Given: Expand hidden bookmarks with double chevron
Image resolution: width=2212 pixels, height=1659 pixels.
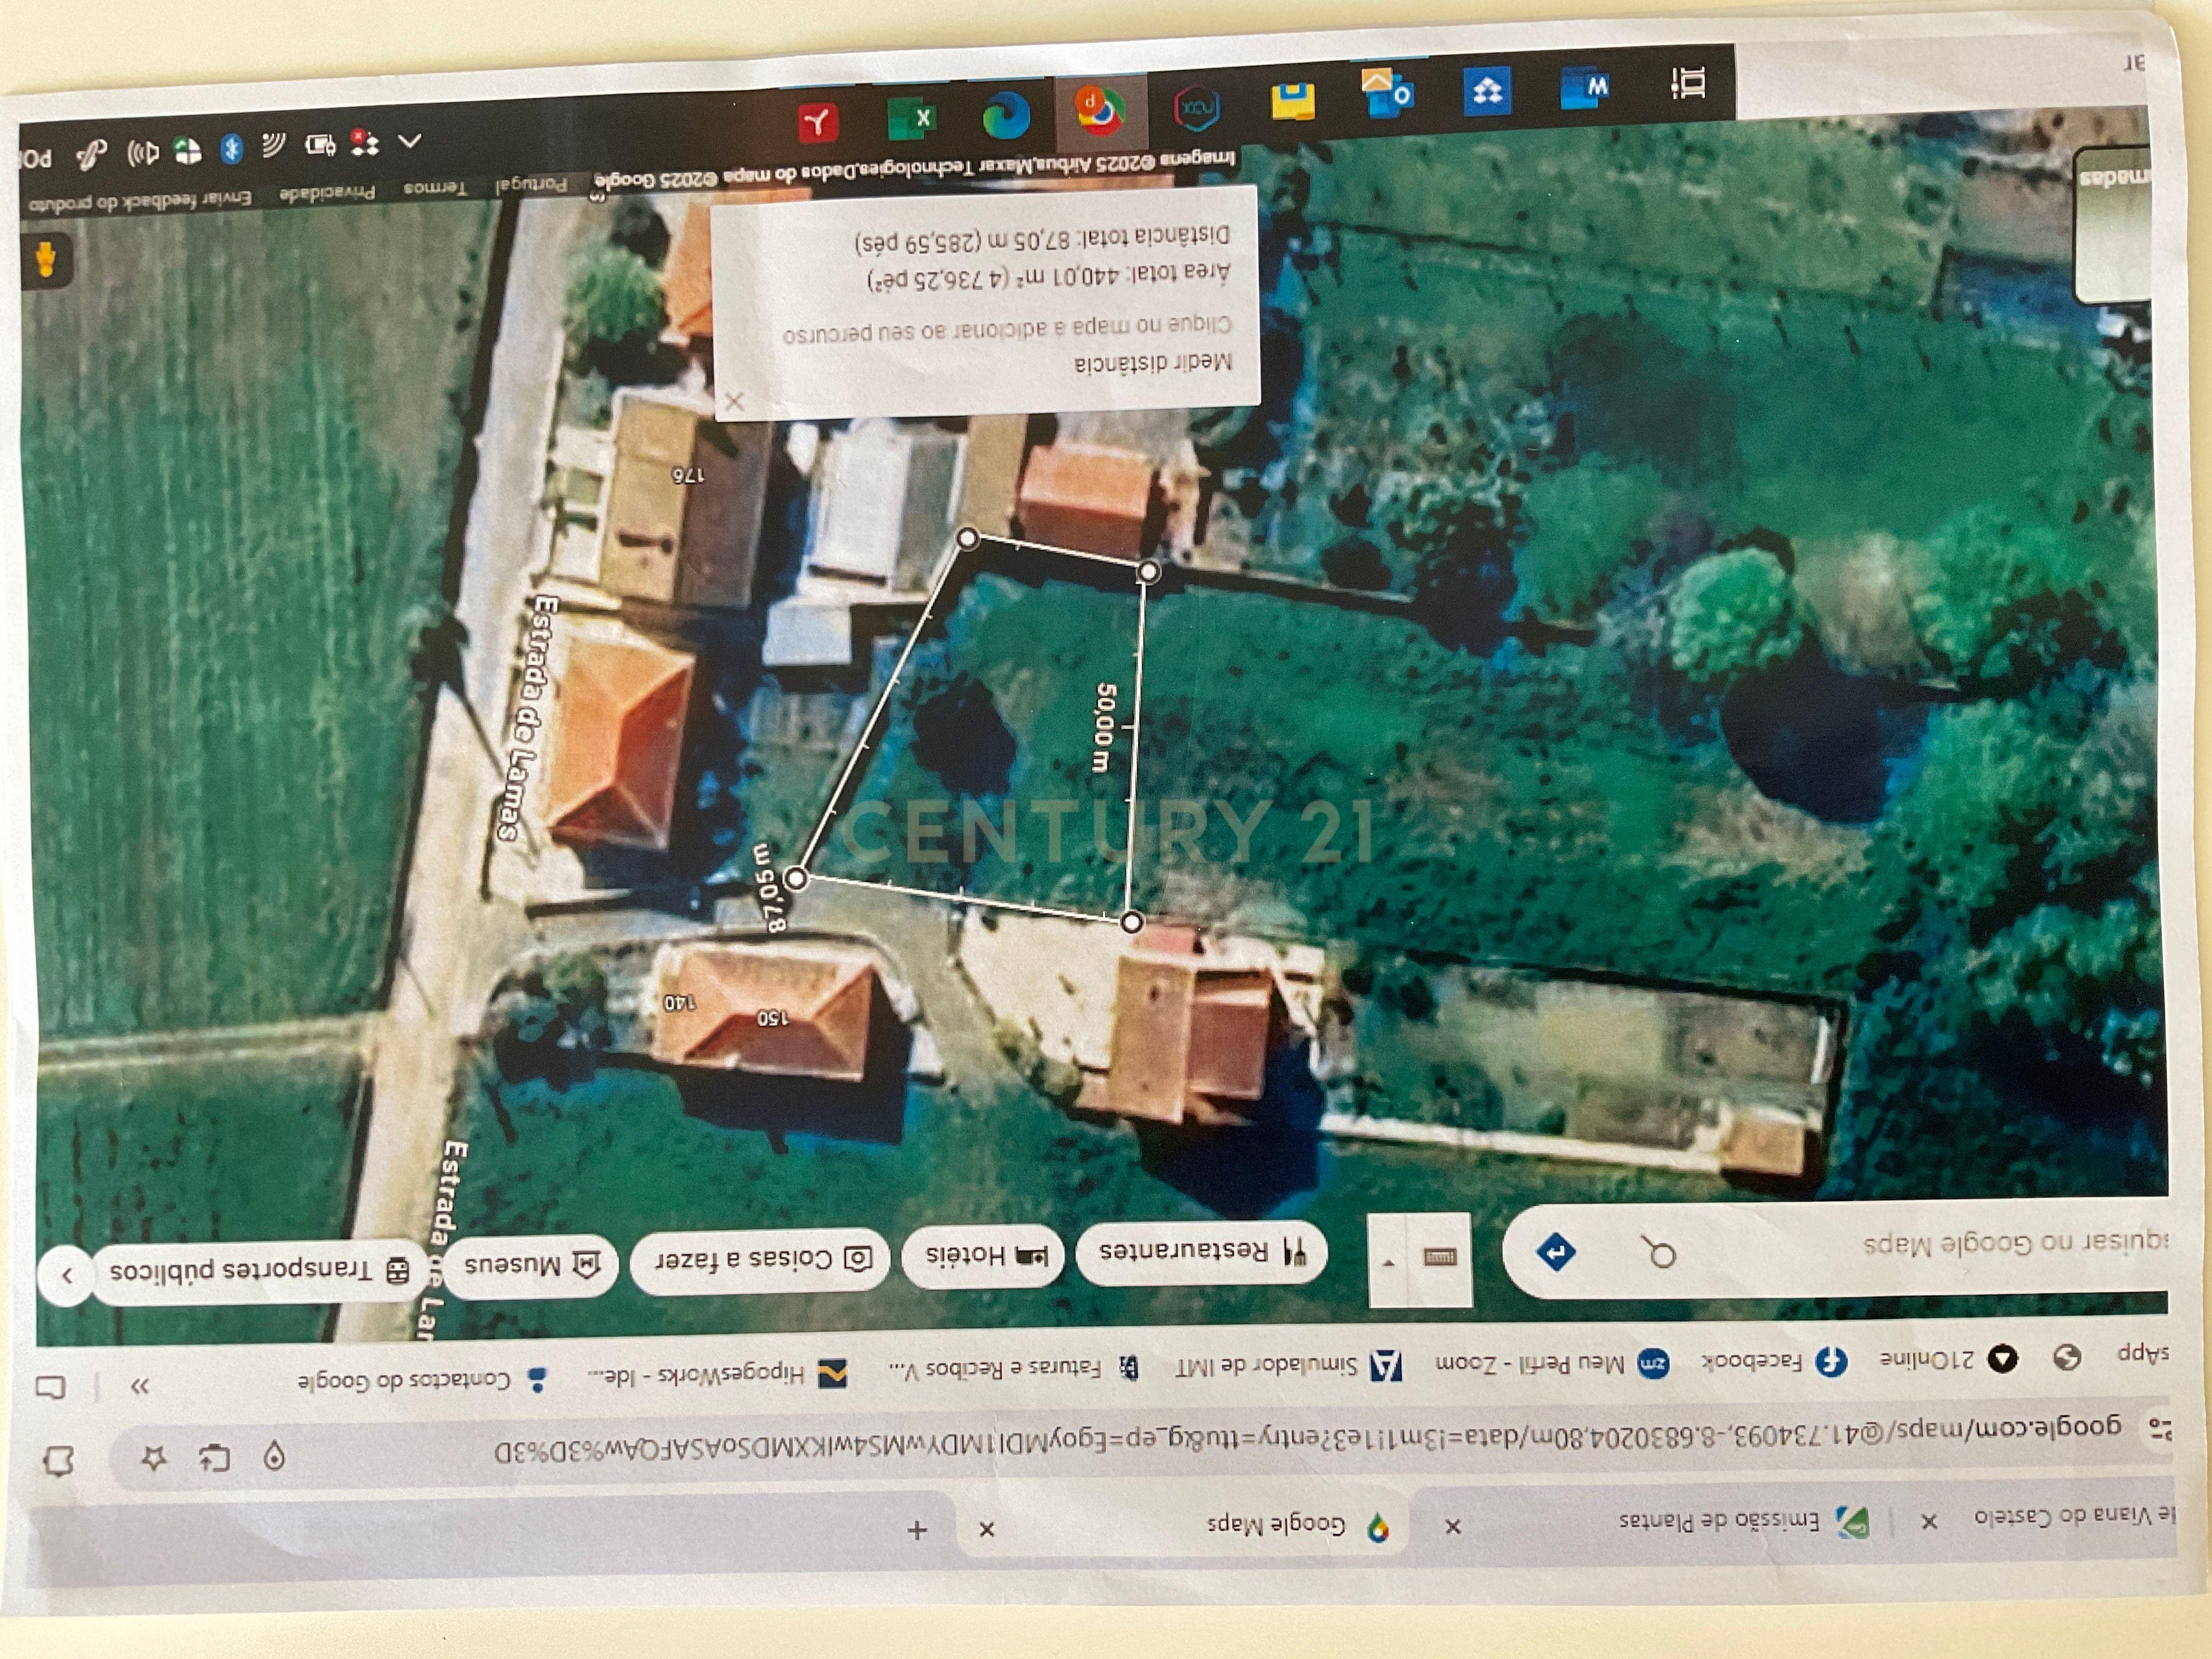Looking at the screenshot, I should (140, 1386).
